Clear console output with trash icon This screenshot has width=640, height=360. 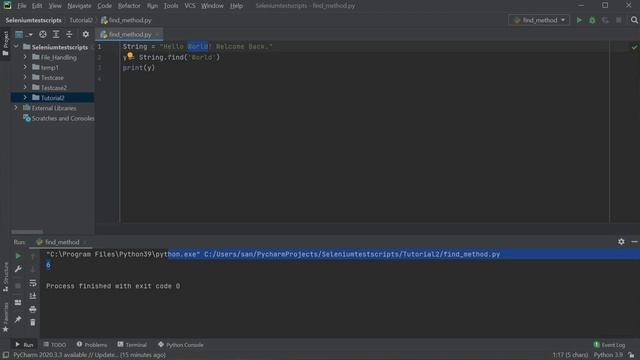click(x=33, y=322)
